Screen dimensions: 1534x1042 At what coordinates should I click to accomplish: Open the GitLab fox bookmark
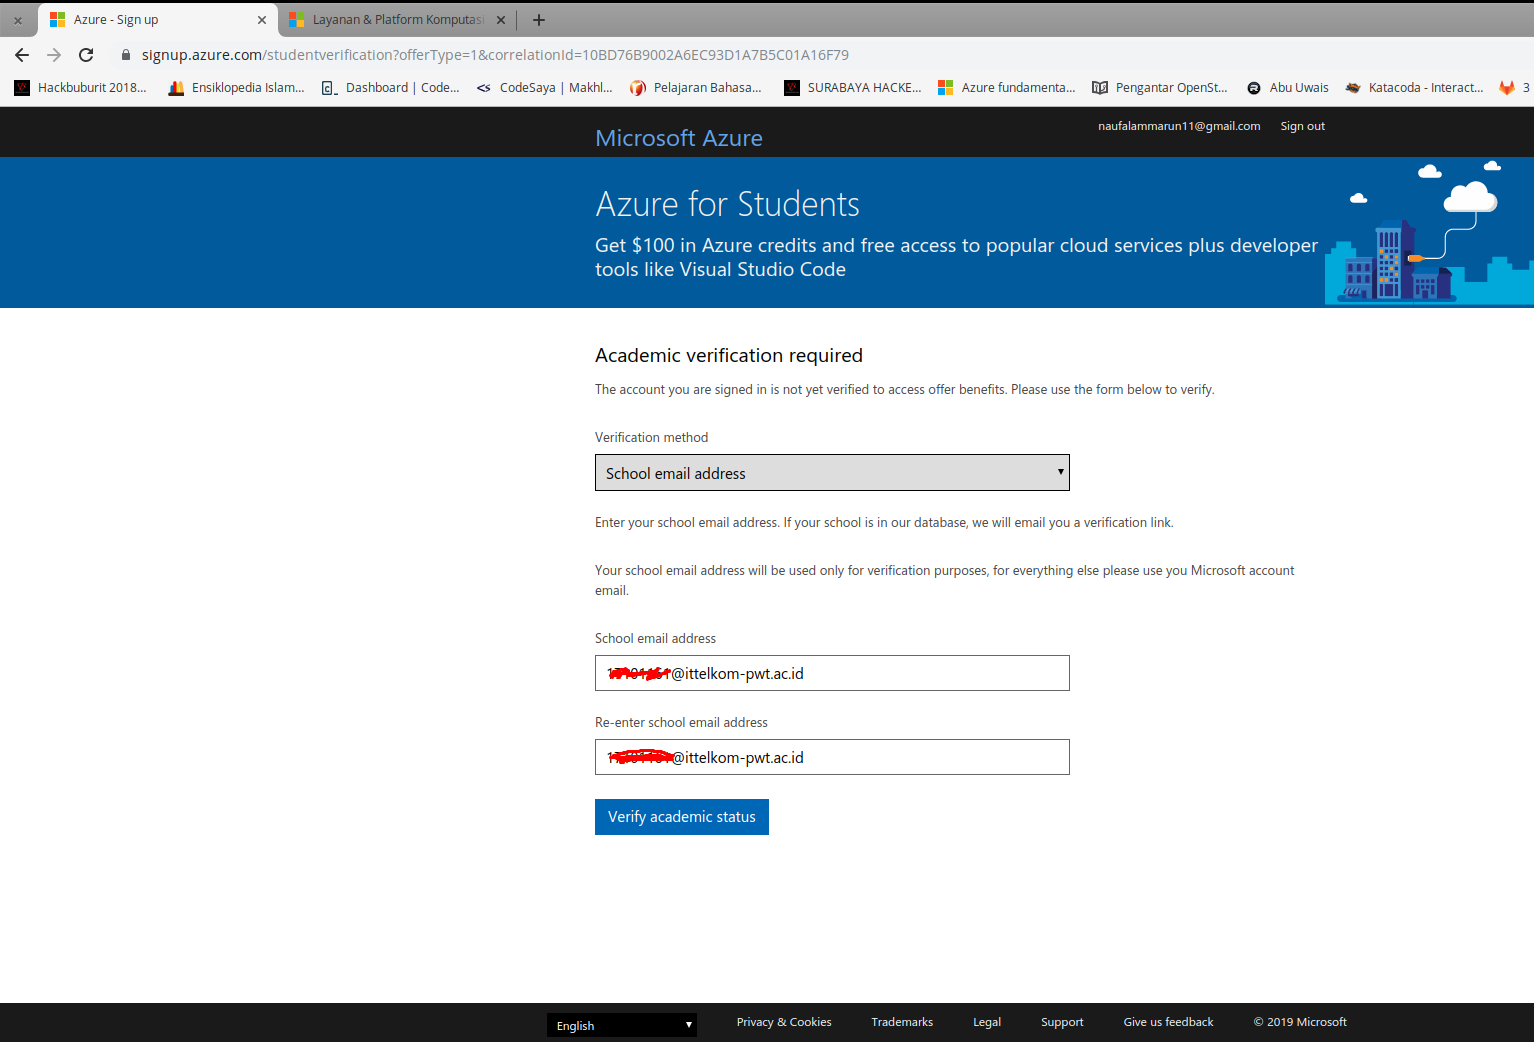(x=1507, y=88)
